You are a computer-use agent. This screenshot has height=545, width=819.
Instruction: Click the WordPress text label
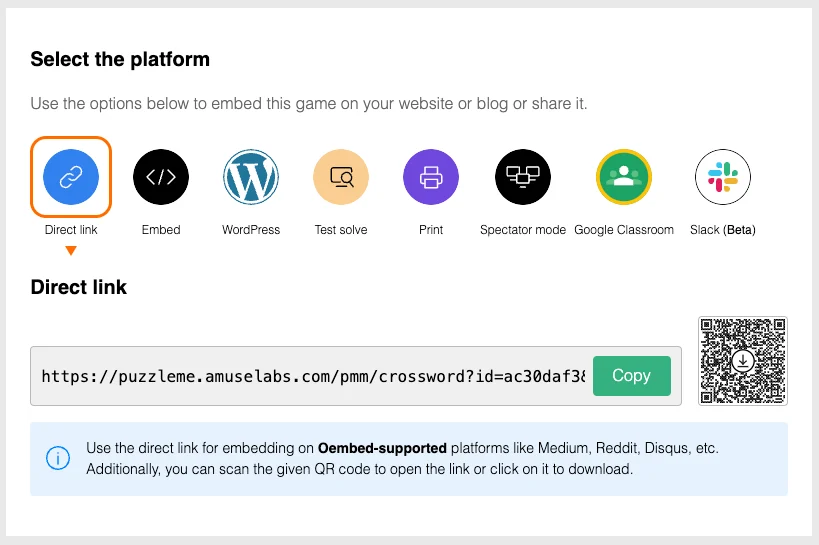pos(251,230)
